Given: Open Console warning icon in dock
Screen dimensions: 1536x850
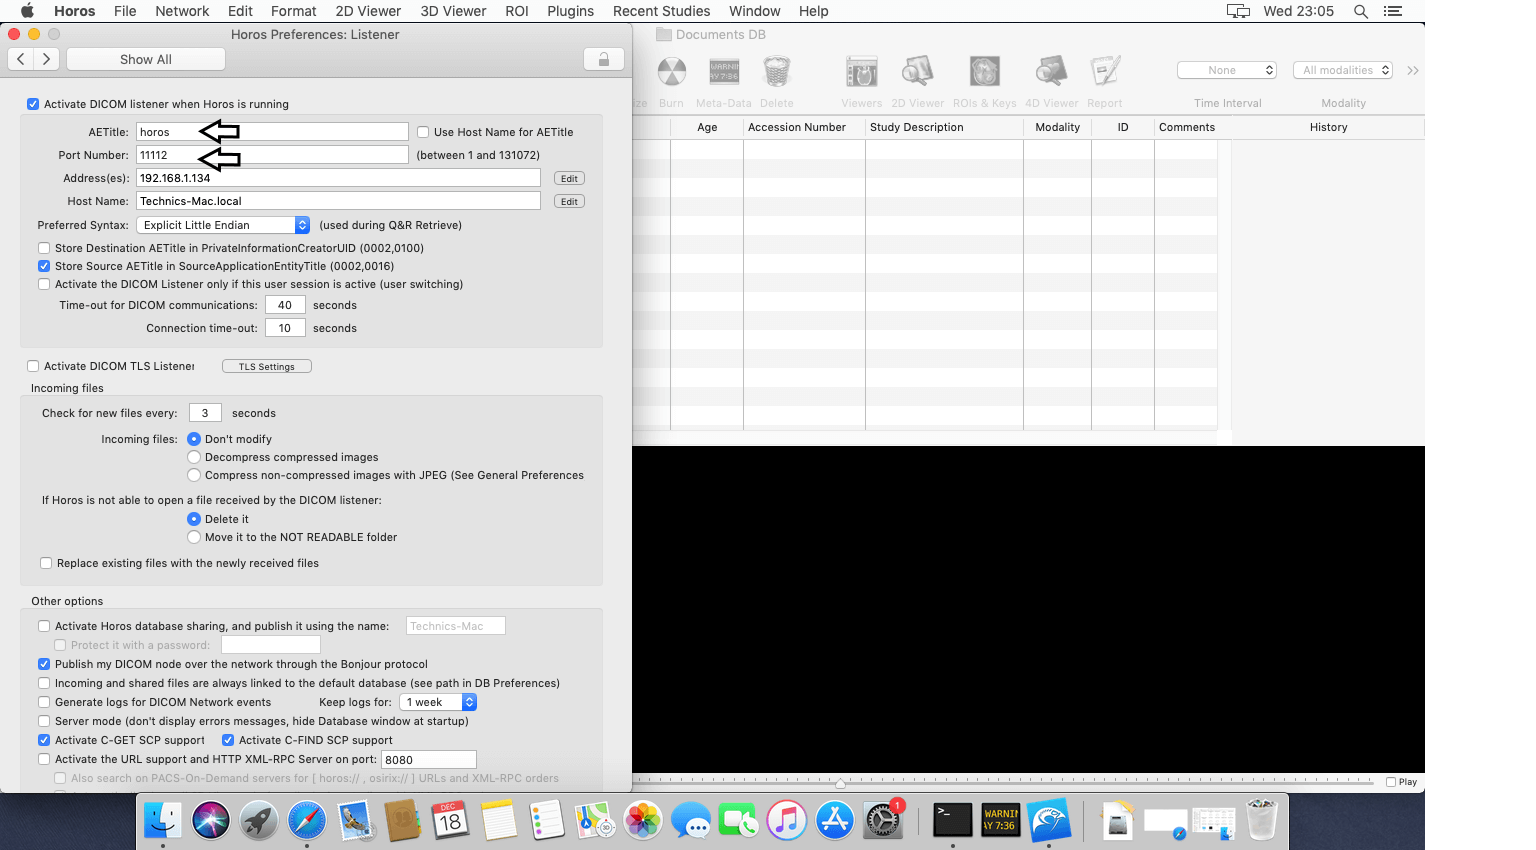Looking at the screenshot, I should (1000, 821).
